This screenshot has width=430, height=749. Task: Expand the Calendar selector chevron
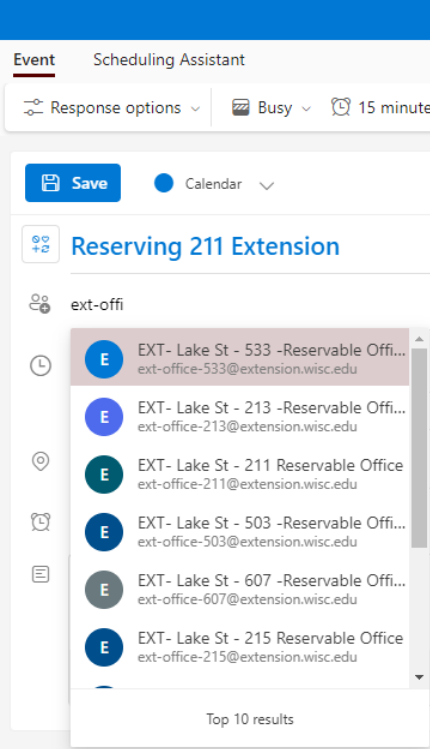[267, 185]
